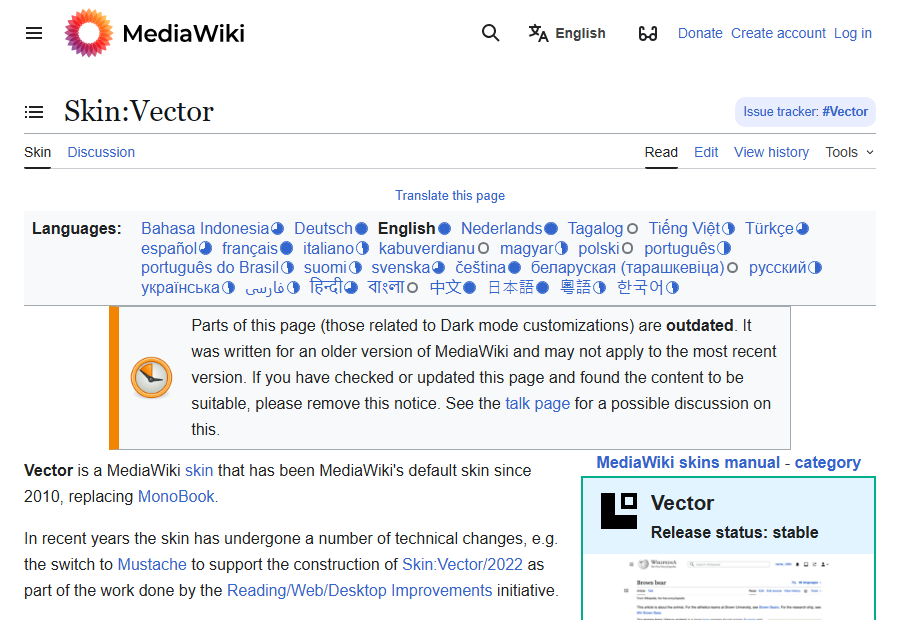Open the Vector skin screenshot thumbnail

pyautogui.click(x=728, y=588)
